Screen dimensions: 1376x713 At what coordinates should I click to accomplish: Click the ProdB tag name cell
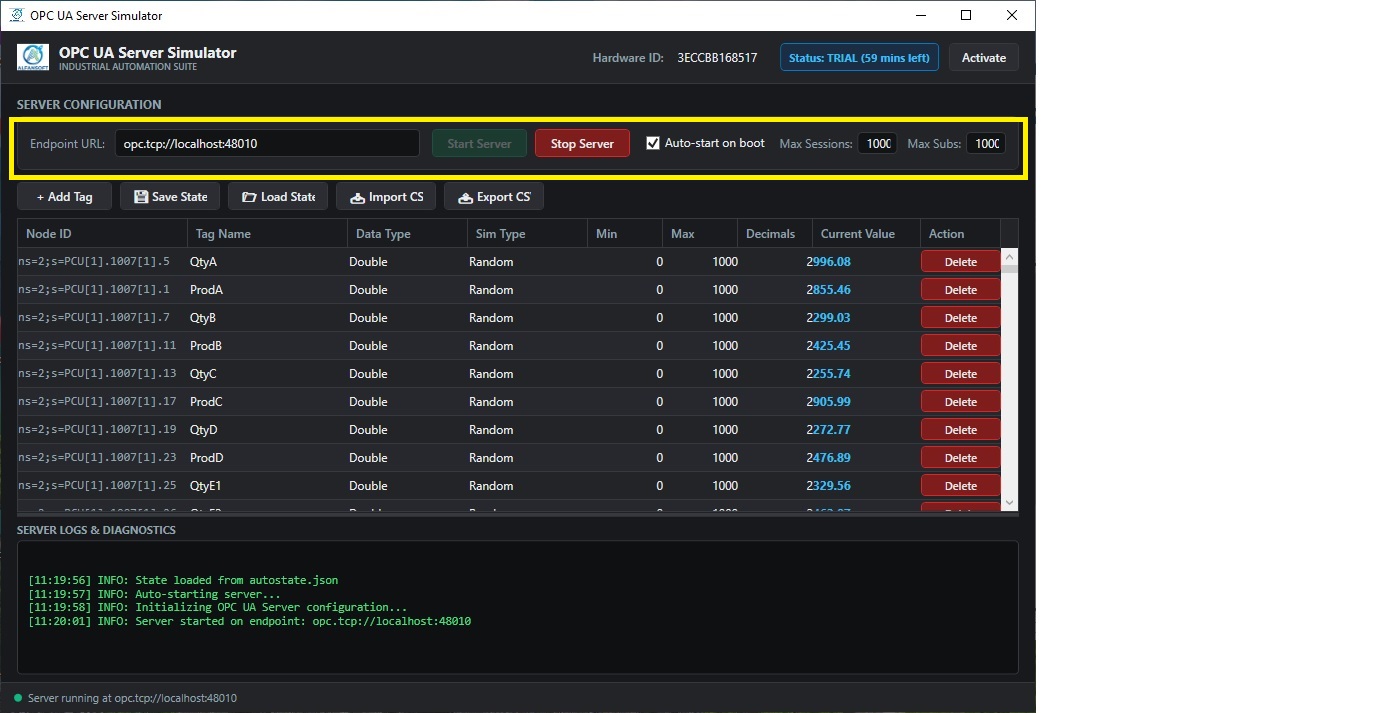(206, 346)
